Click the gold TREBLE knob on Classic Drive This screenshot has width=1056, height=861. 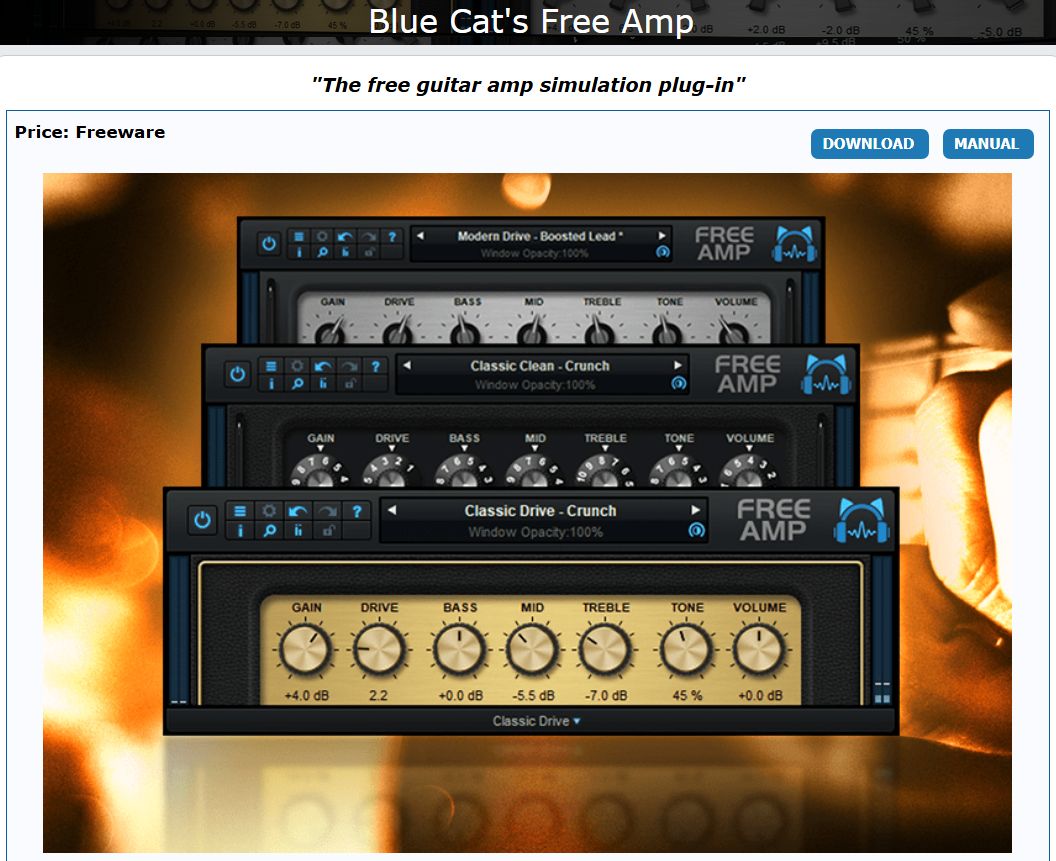pyautogui.click(x=605, y=650)
